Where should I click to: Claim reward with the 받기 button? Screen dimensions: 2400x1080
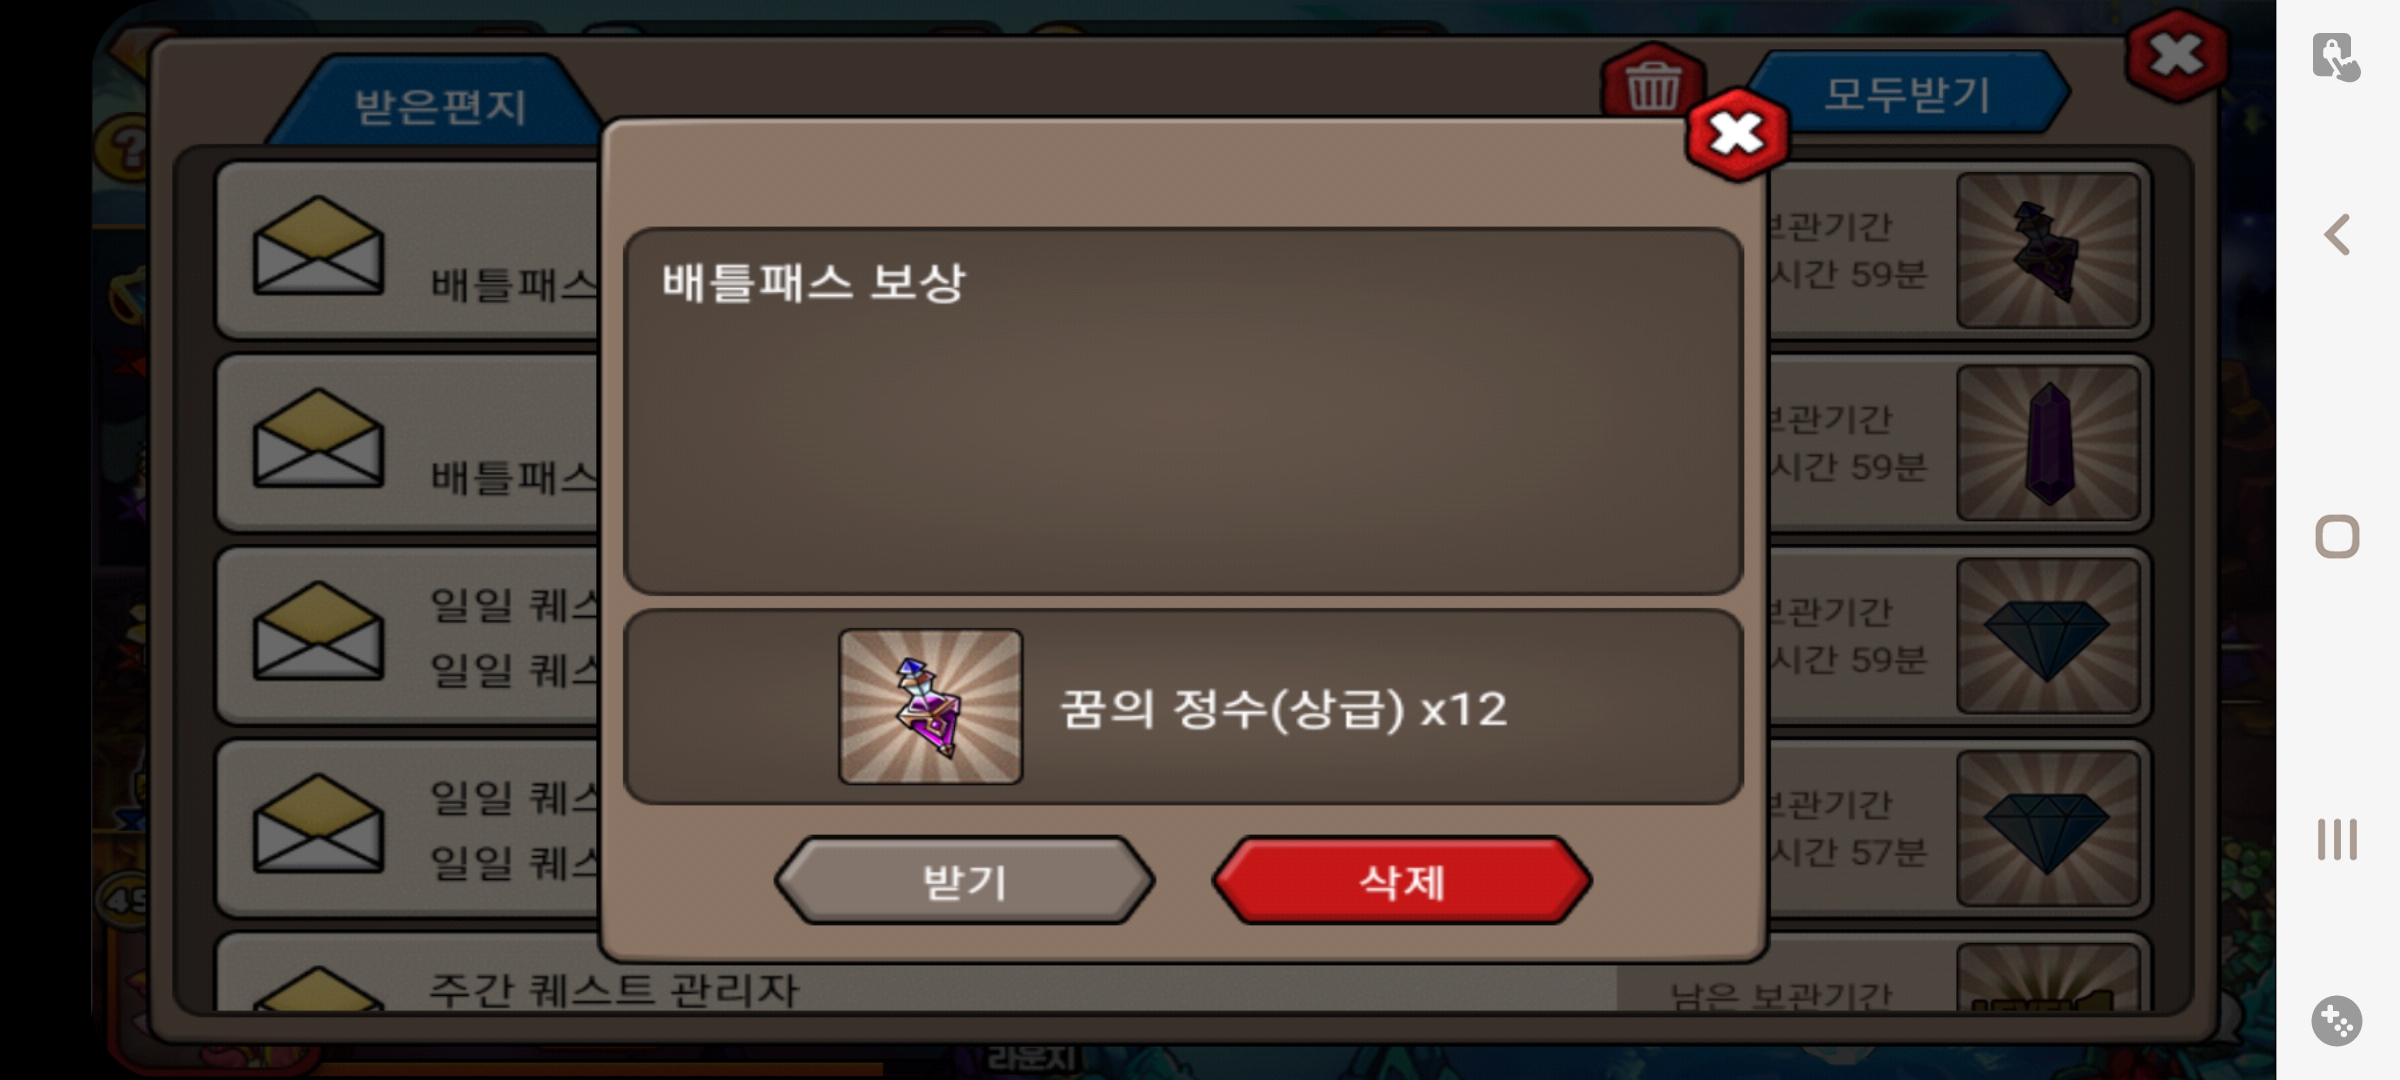965,881
